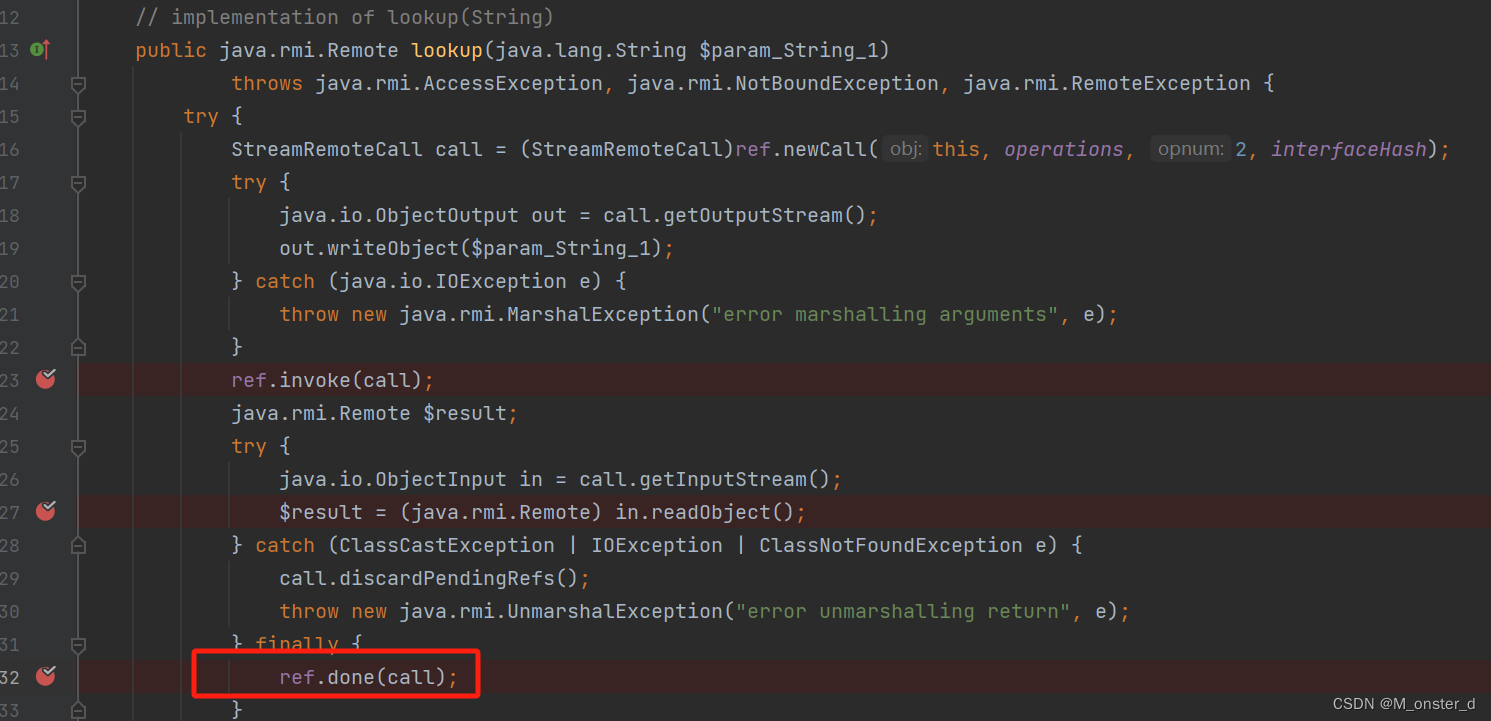Click the fold-end marker at line 22
The width and height of the screenshot is (1491, 721).
(x=79, y=347)
